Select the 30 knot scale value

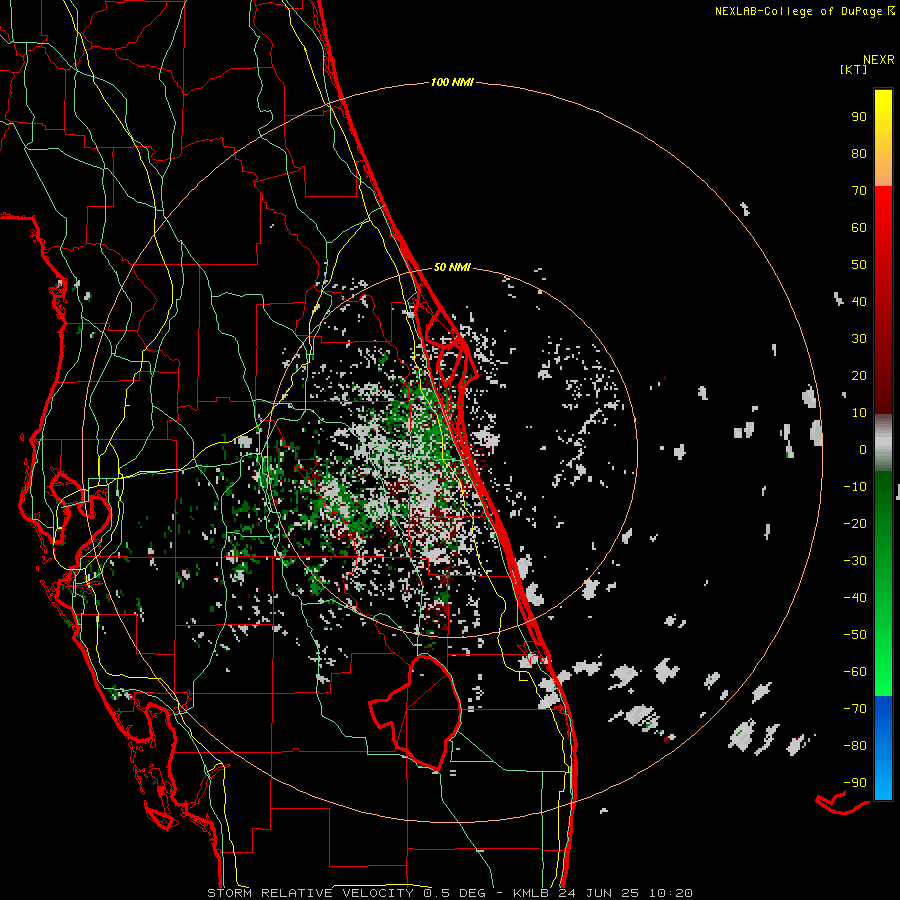[859, 339]
